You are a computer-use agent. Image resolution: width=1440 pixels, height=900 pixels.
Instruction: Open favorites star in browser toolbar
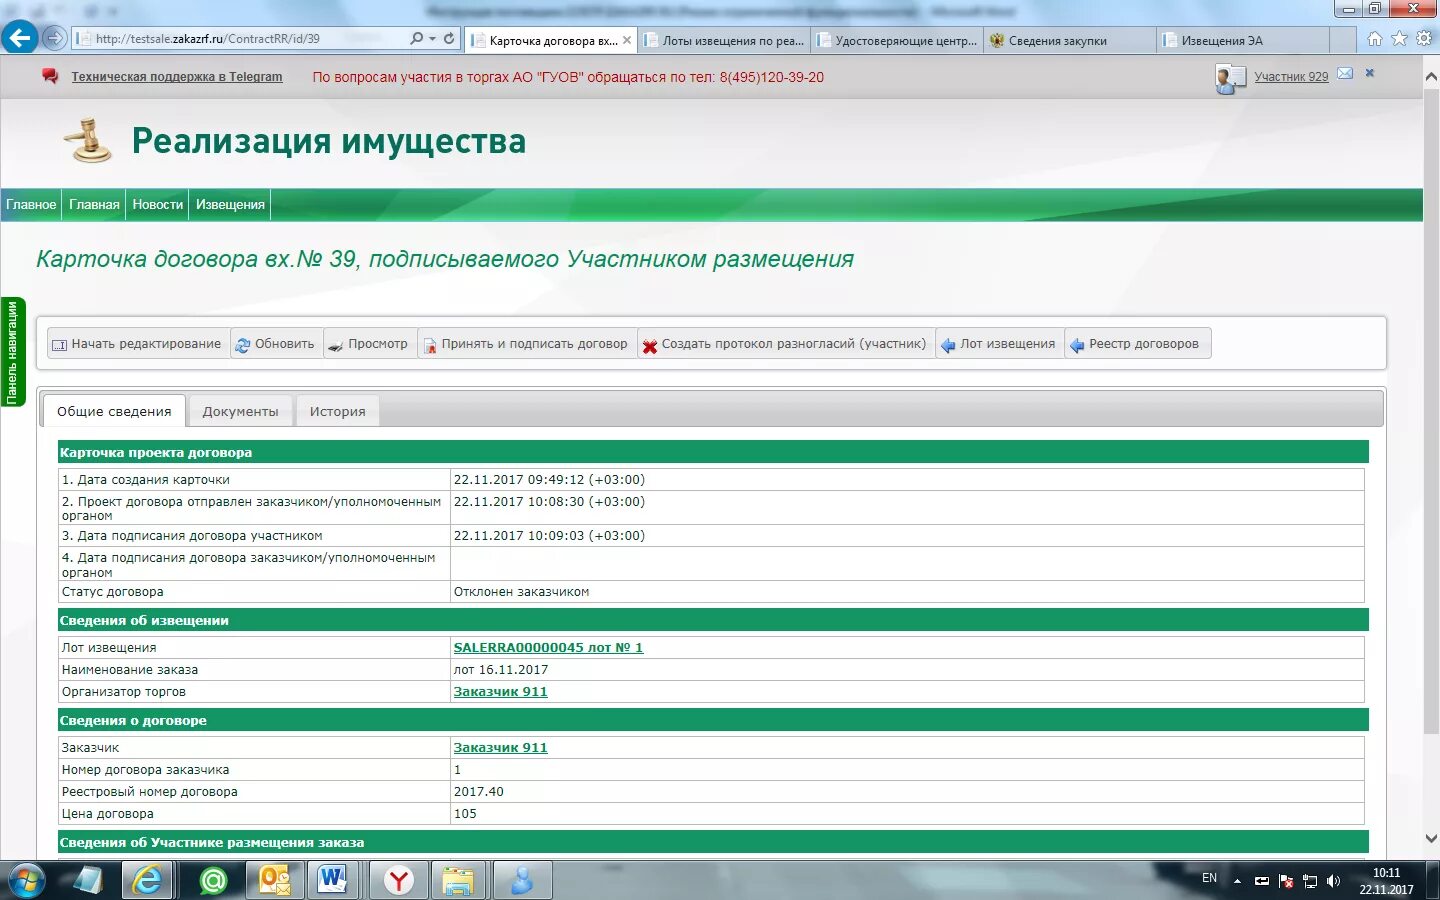[1399, 39]
